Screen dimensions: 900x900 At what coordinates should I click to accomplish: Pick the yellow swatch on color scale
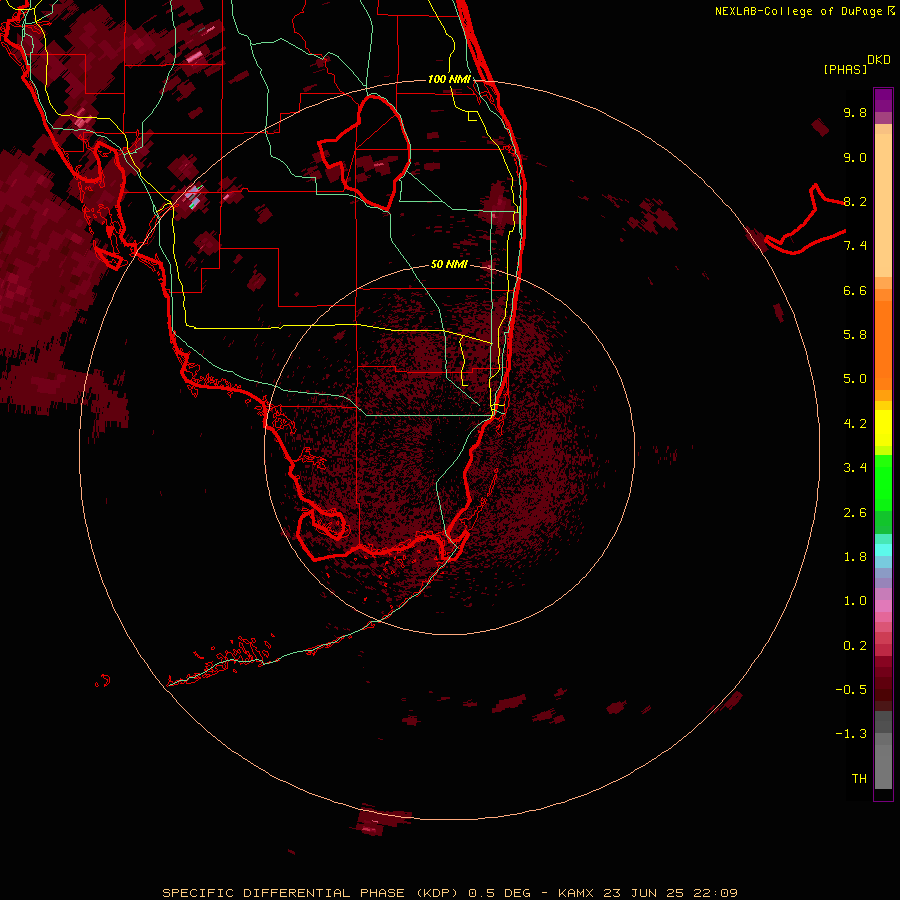click(x=883, y=428)
